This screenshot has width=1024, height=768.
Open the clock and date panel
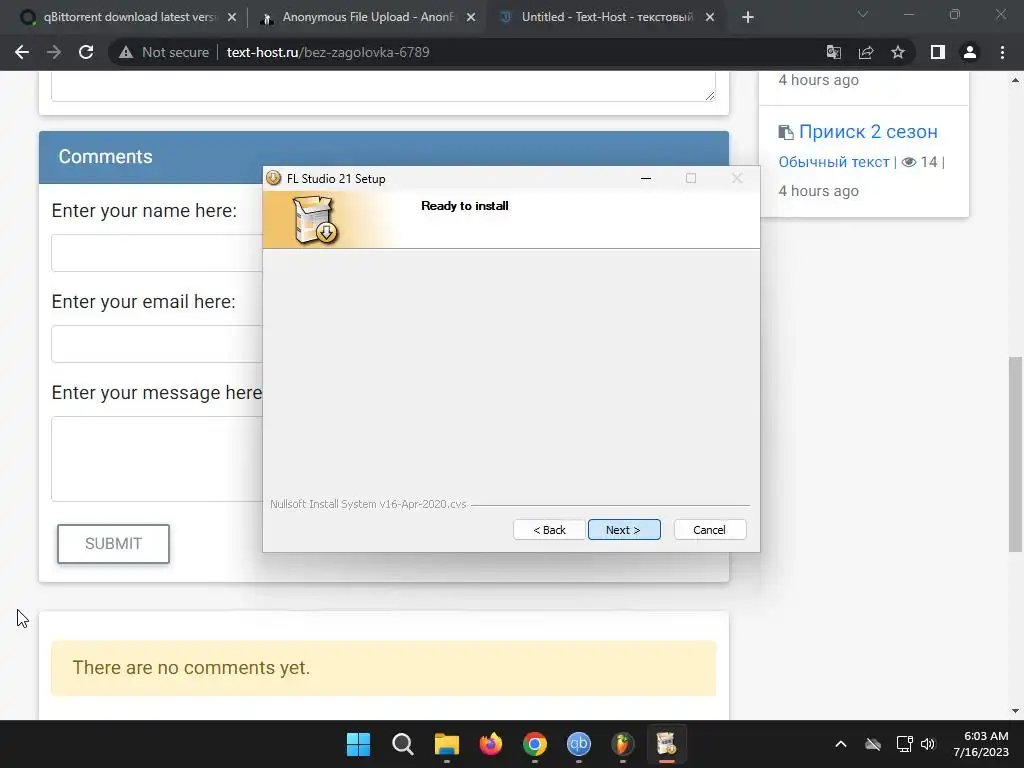coord(981,744)
